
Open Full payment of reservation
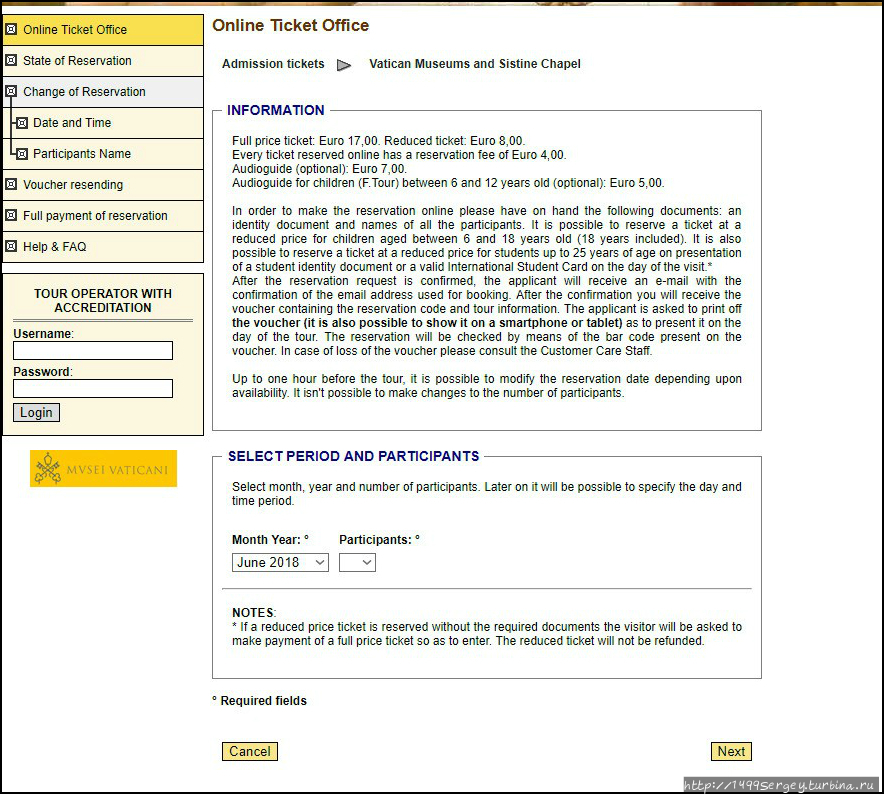(x=103, y=216)
